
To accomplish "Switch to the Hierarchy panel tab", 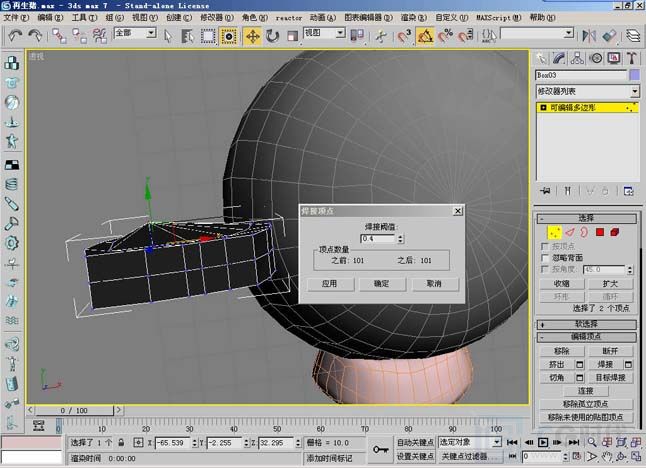I will [x=577, y=58].
